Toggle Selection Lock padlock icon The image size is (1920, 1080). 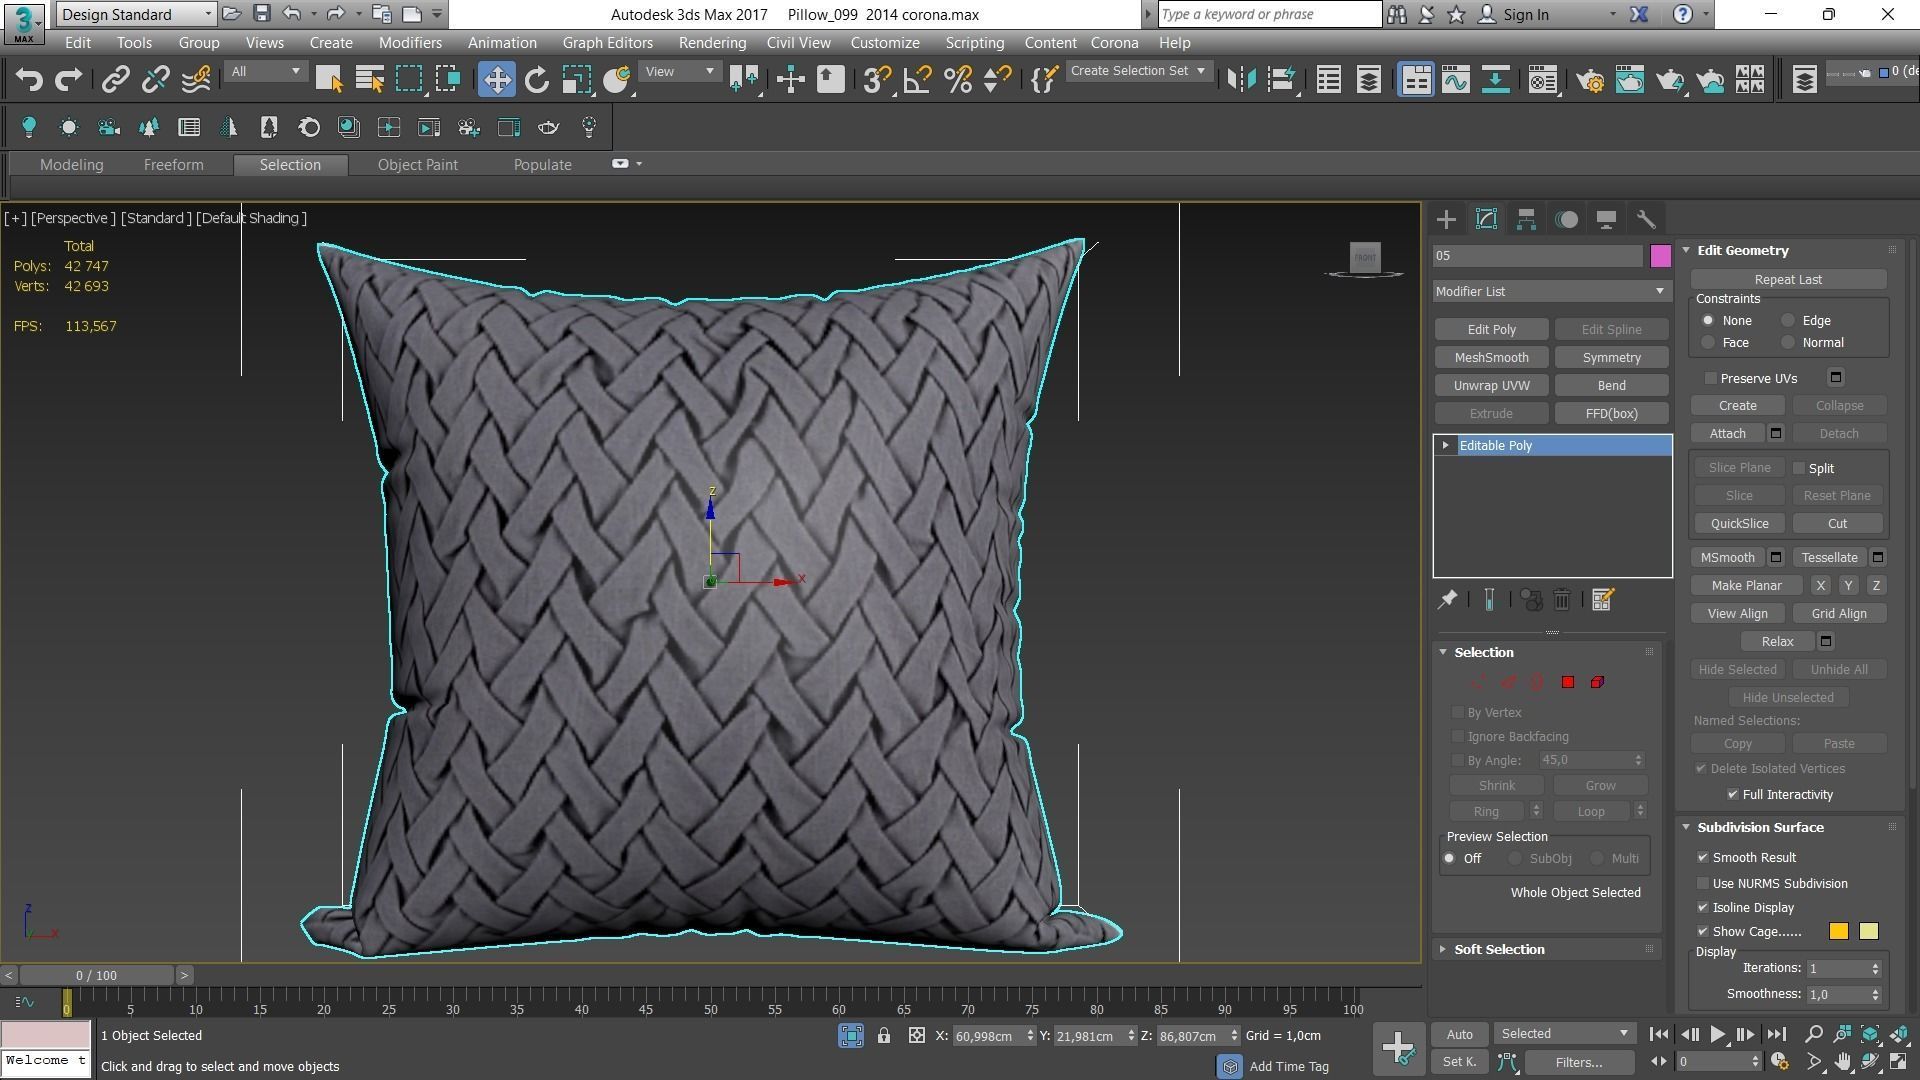pyautogui.click(x=884, y=1036)
